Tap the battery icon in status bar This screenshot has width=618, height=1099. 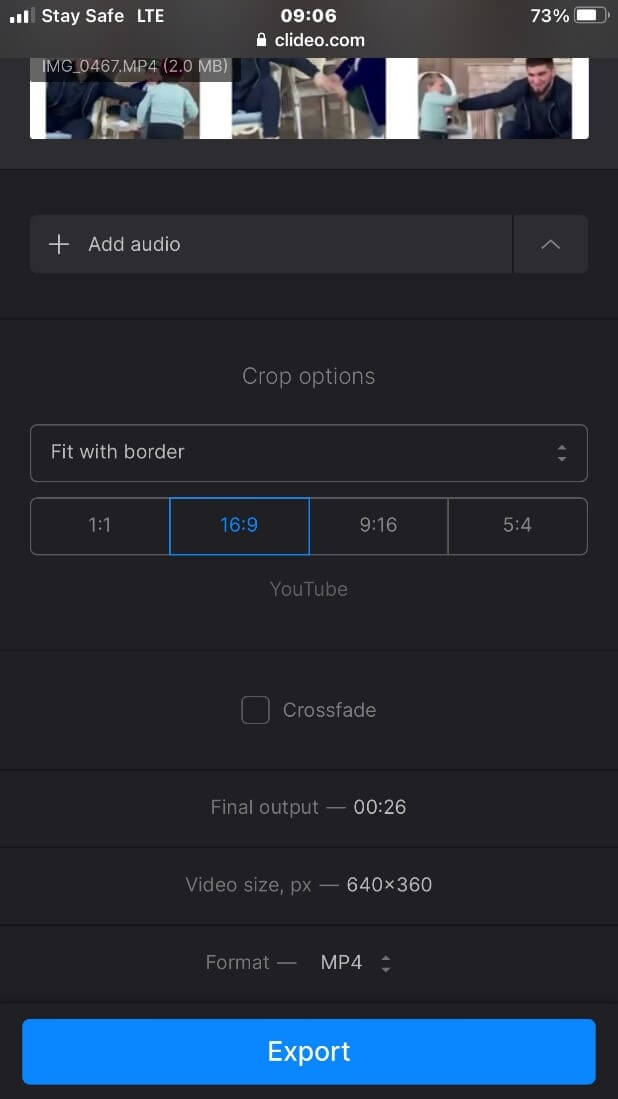click(592, 16)
